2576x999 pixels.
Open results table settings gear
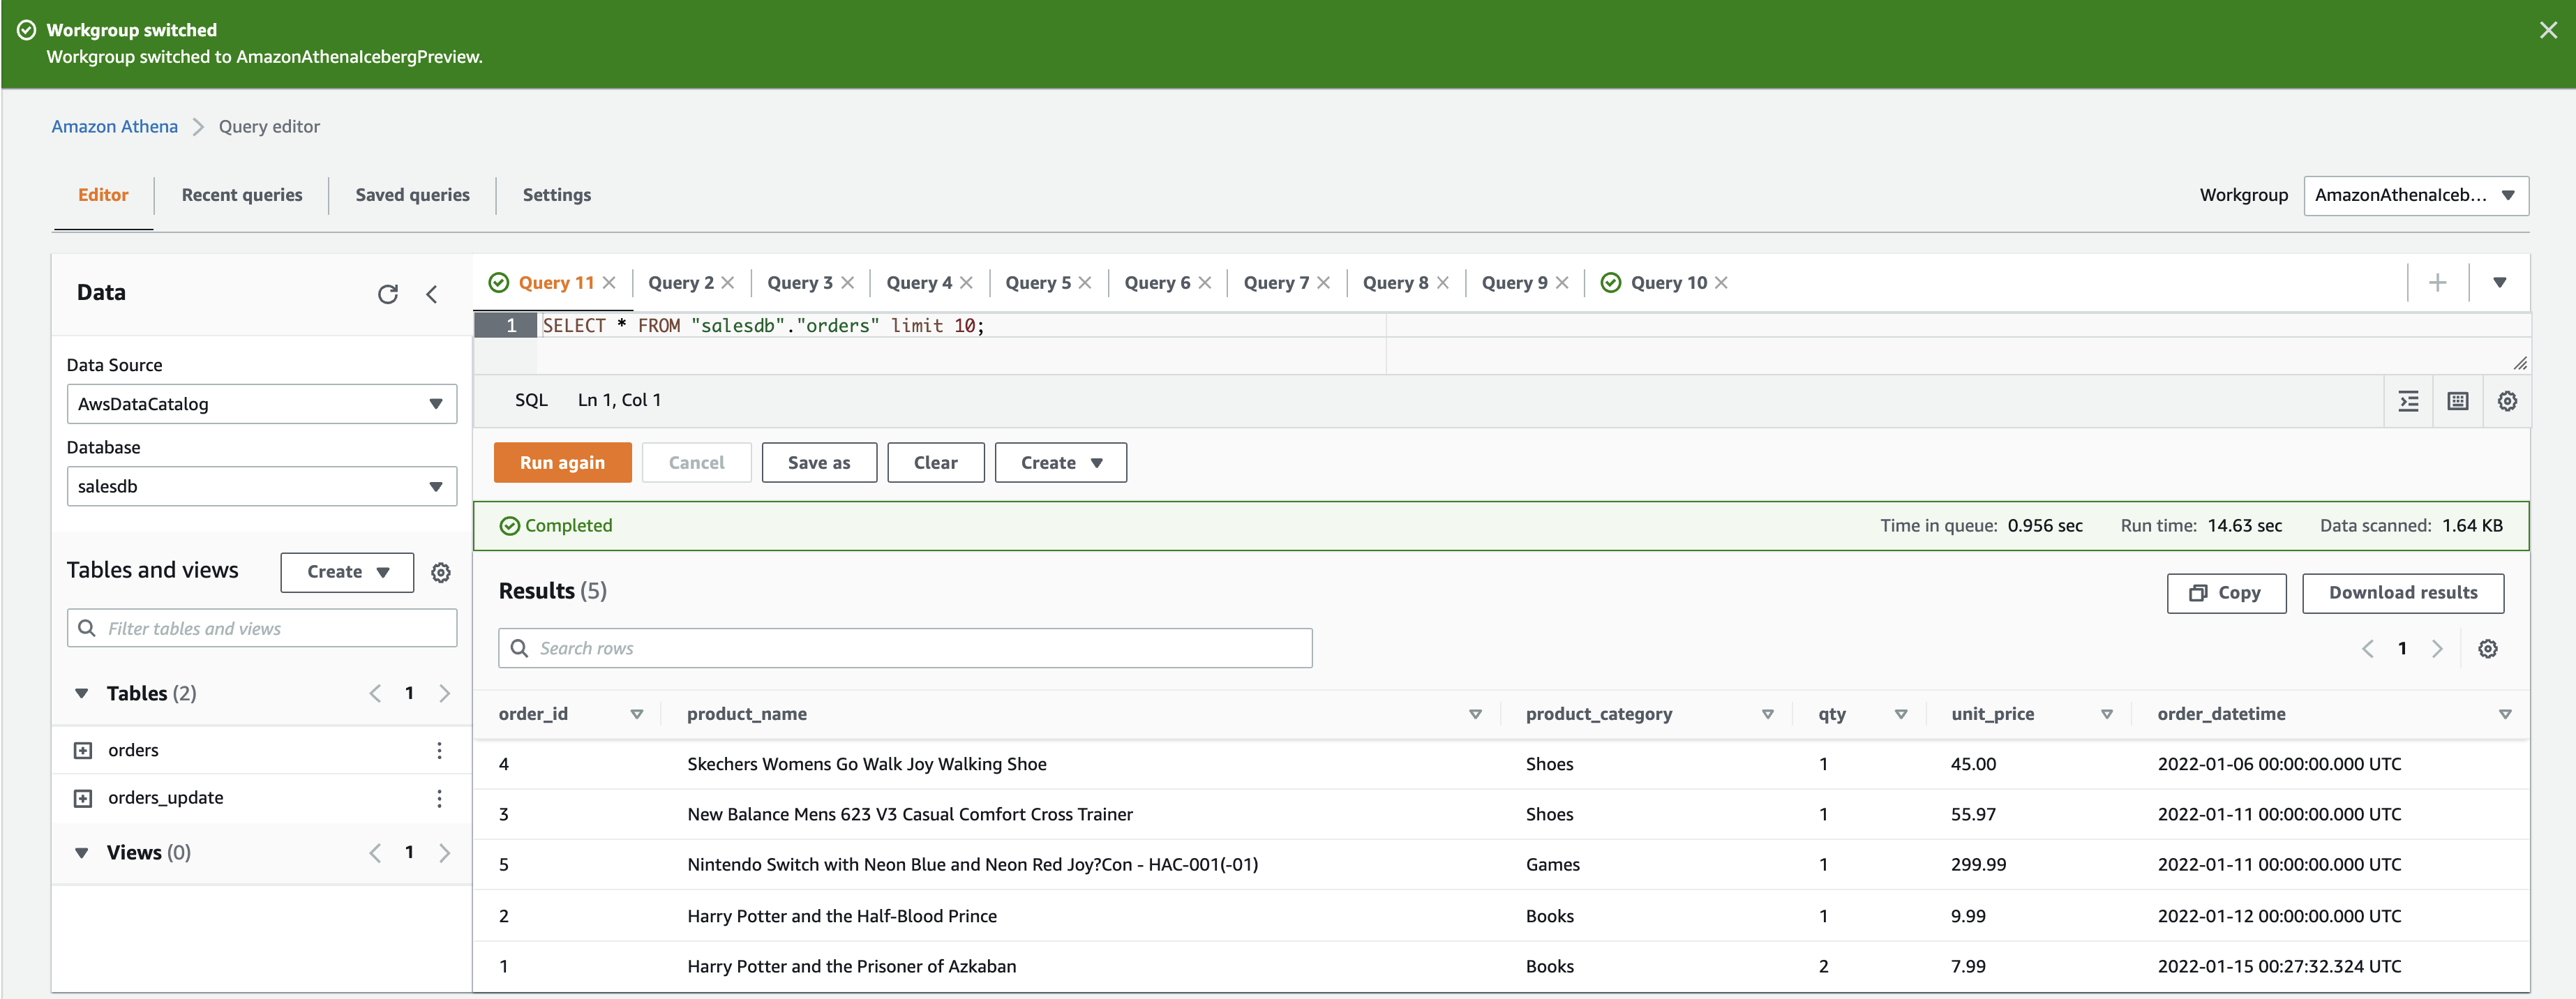point(2488,649)
